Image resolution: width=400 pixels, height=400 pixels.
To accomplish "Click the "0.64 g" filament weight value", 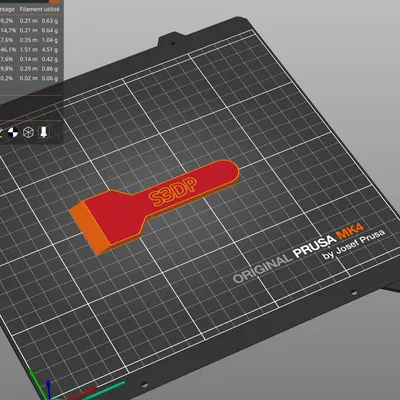I will (50, 30).
